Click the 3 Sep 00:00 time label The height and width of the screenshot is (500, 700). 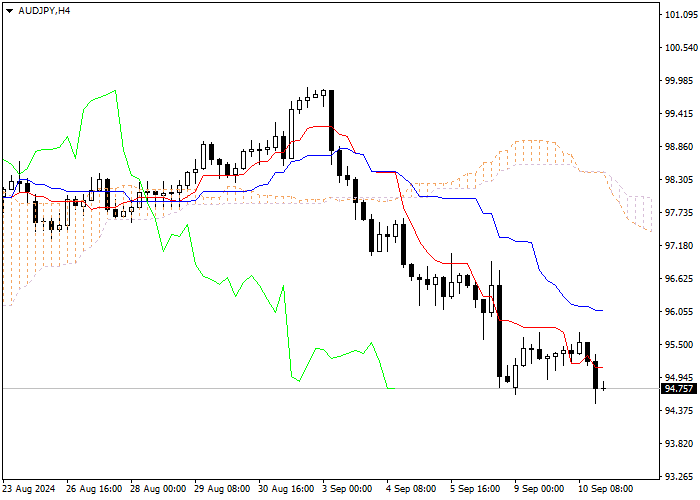(348, 489)
